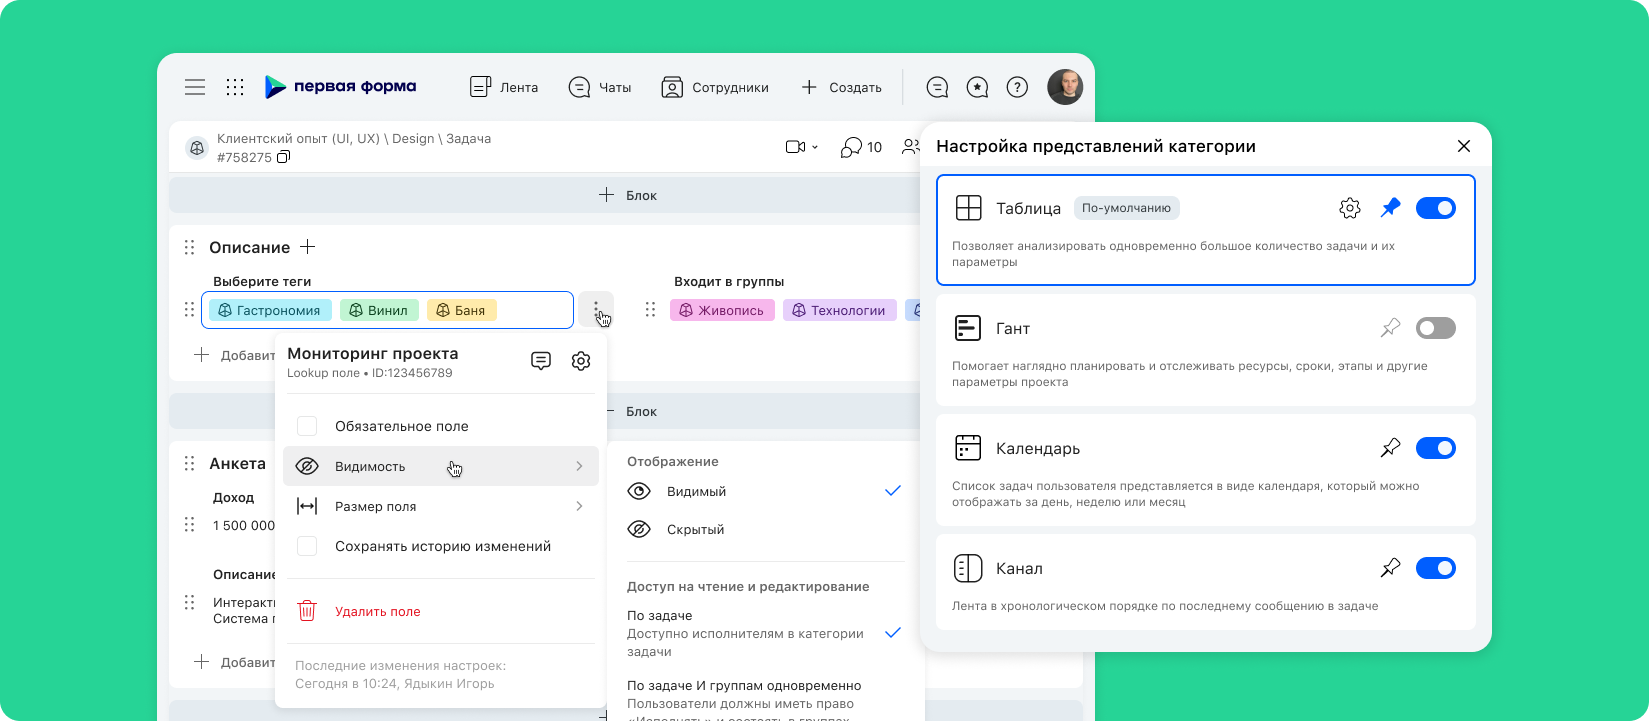This screenshot has width=1649, height=721.
Task: Unpin the Таблица view
Action: [x=1390, y=208]
